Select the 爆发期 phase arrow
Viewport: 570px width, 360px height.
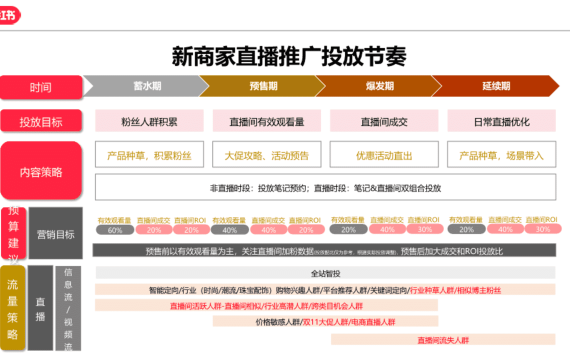tap(379, 86)
